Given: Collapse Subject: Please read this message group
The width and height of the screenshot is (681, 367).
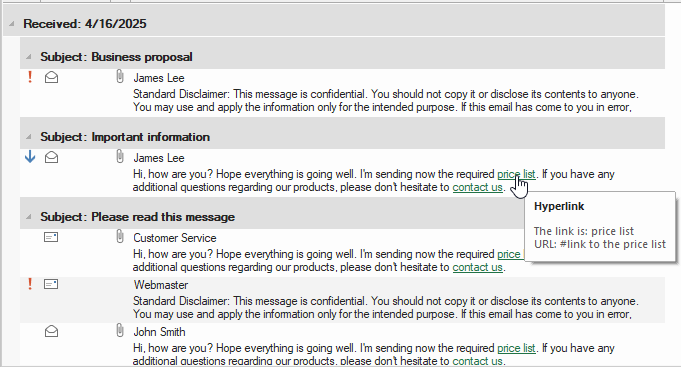Looking at the screenshot, I should coord(29,217).
